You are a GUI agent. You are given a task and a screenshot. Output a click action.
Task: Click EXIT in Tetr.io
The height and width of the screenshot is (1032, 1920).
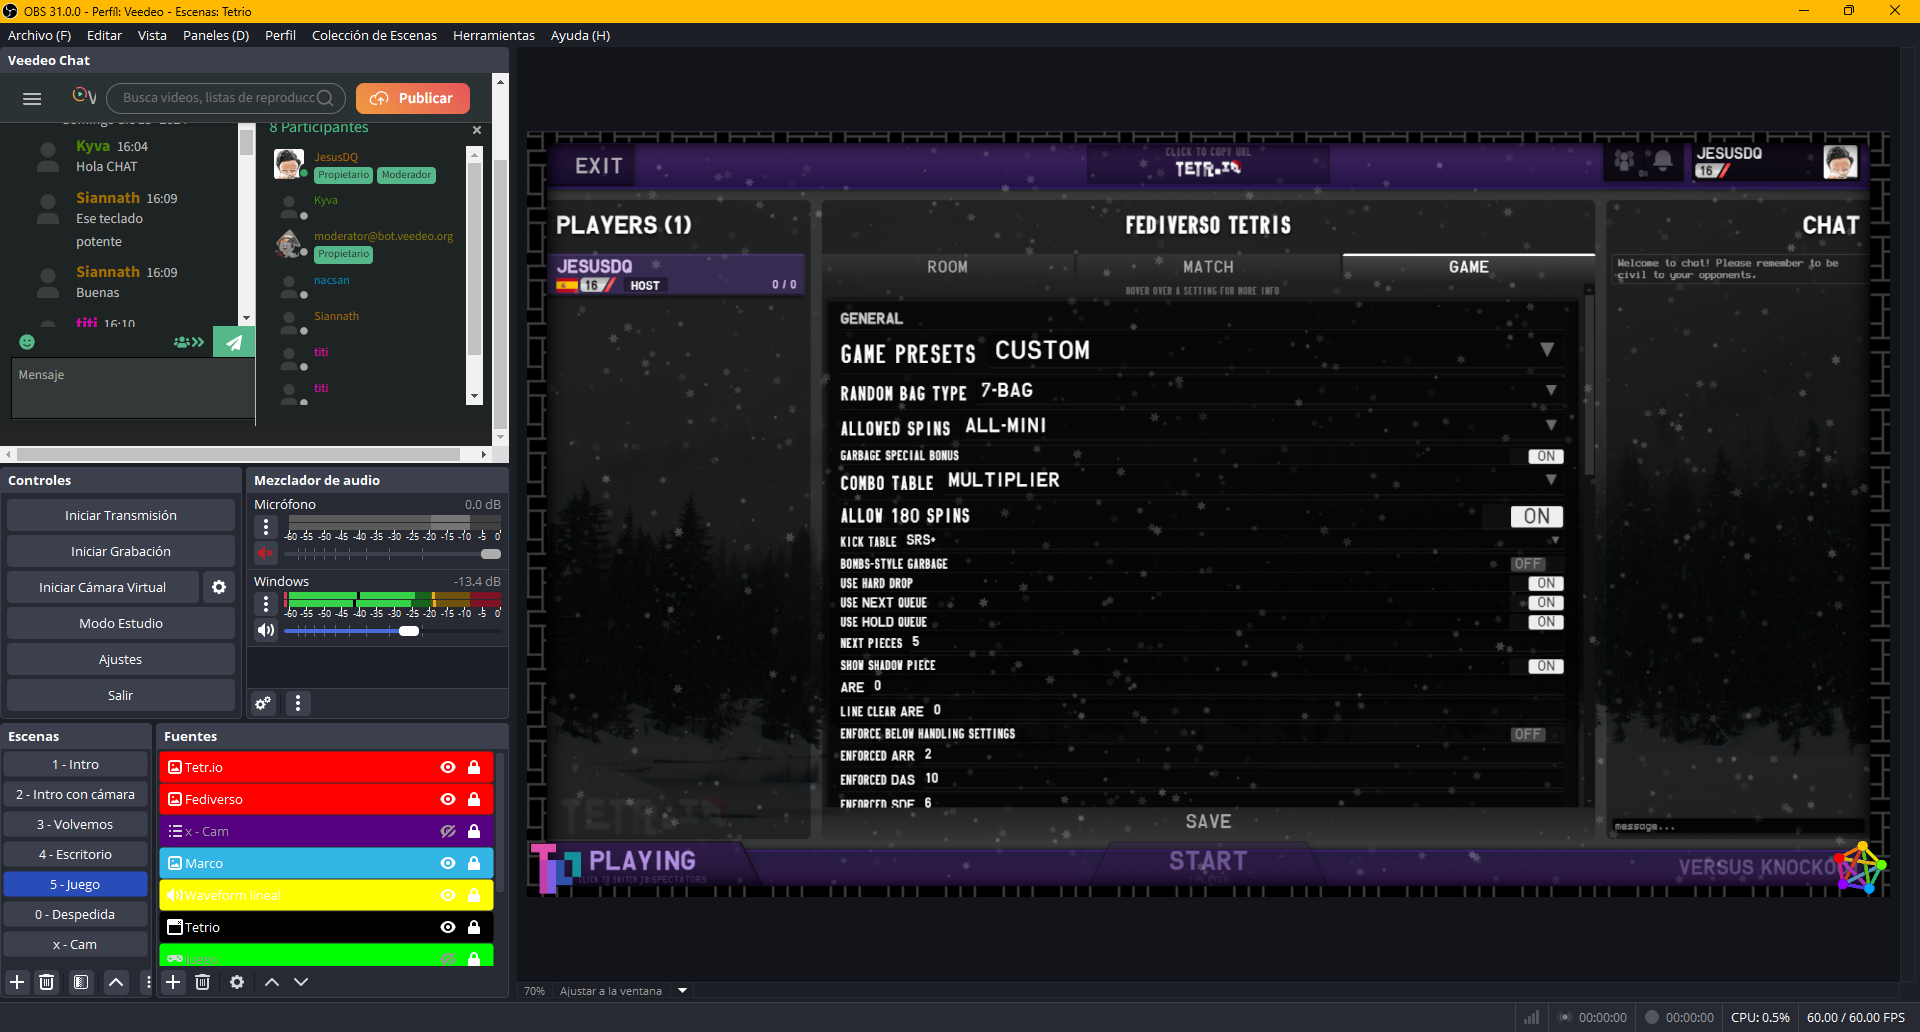point(598,166)
